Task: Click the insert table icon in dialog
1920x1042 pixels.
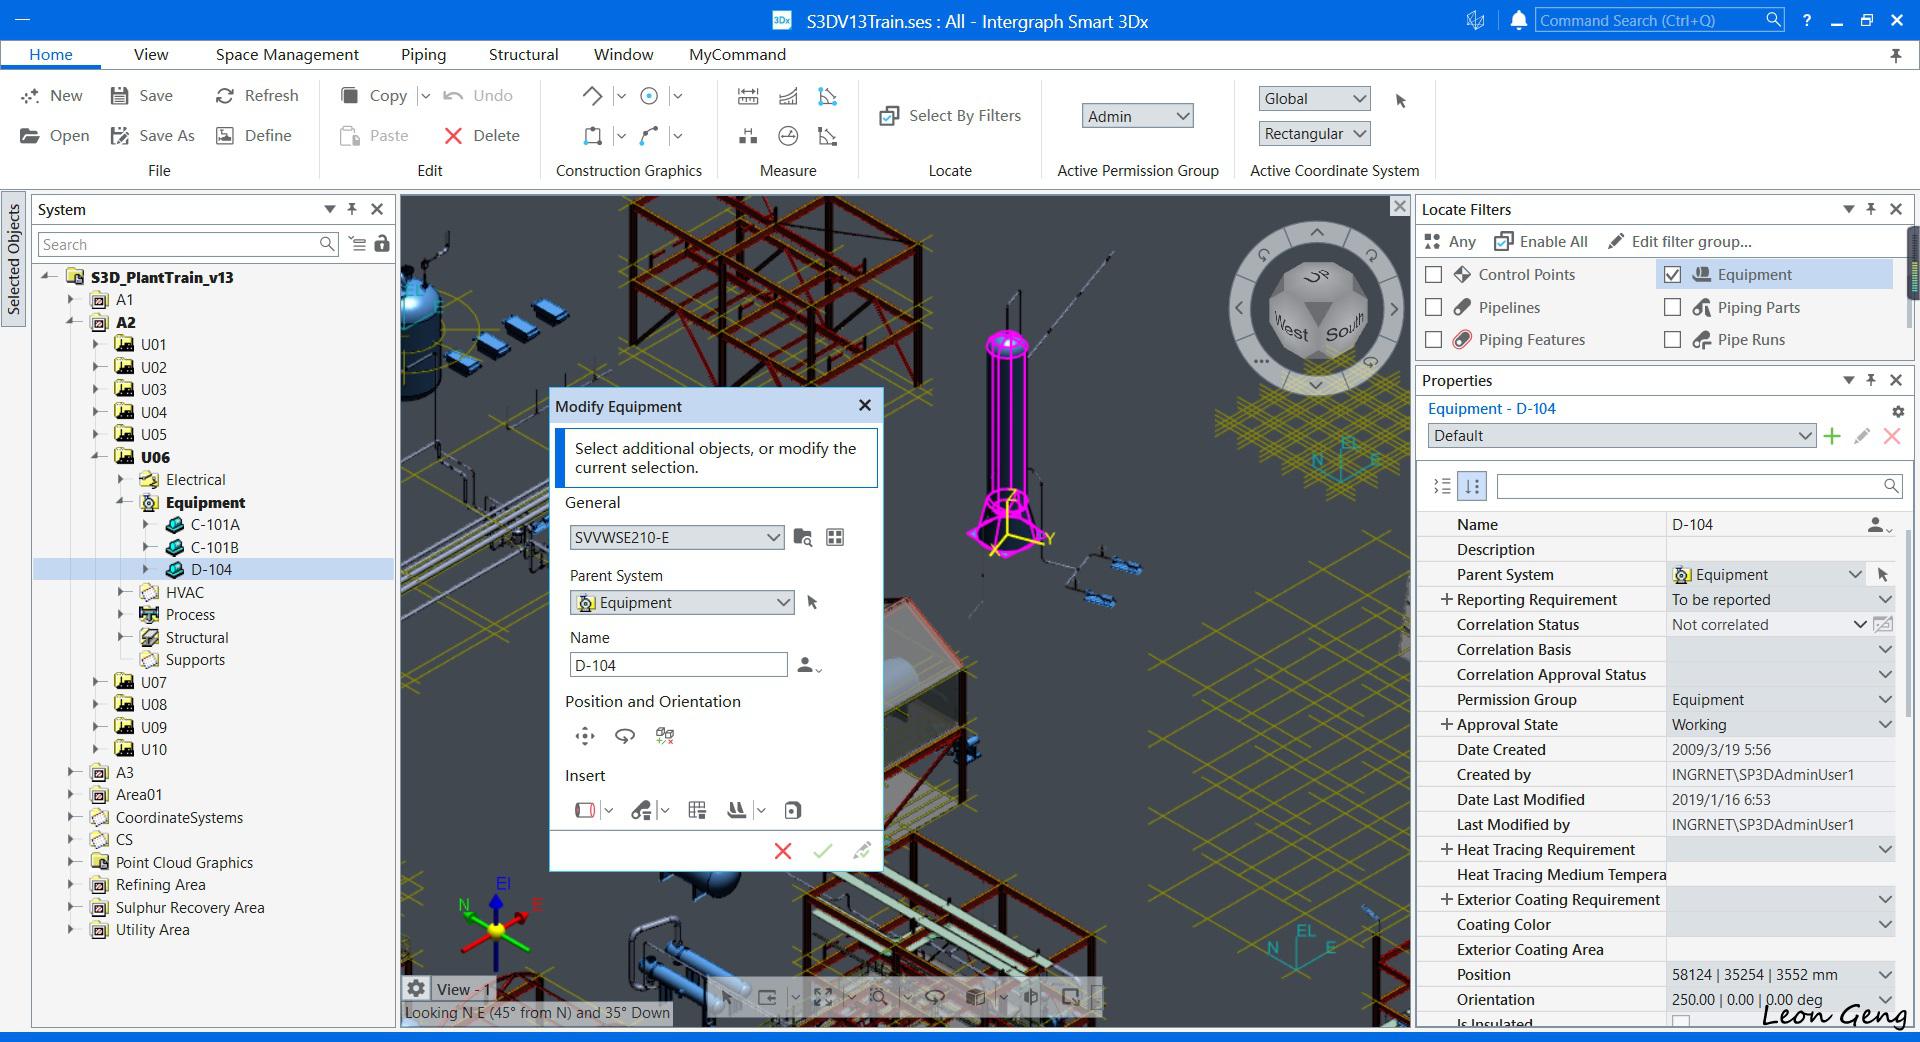Action: [697, 810]
